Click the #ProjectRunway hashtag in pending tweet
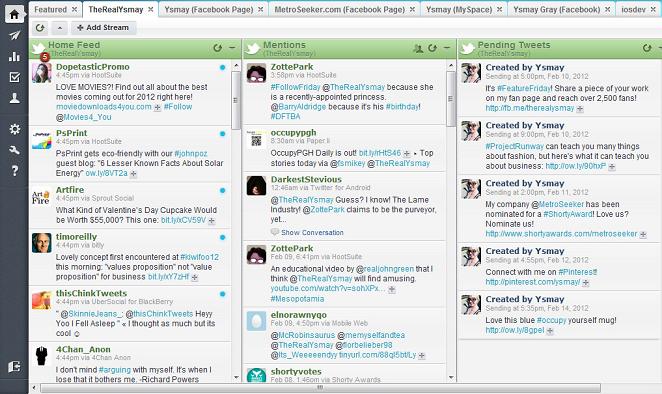 click(514, 146)
